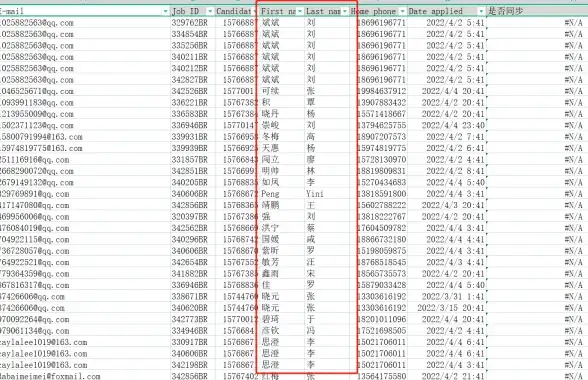This screenshot has height=380, width=588.
Task: Select Job ID cell 342851BR
Action: click(x=189, y=171)
